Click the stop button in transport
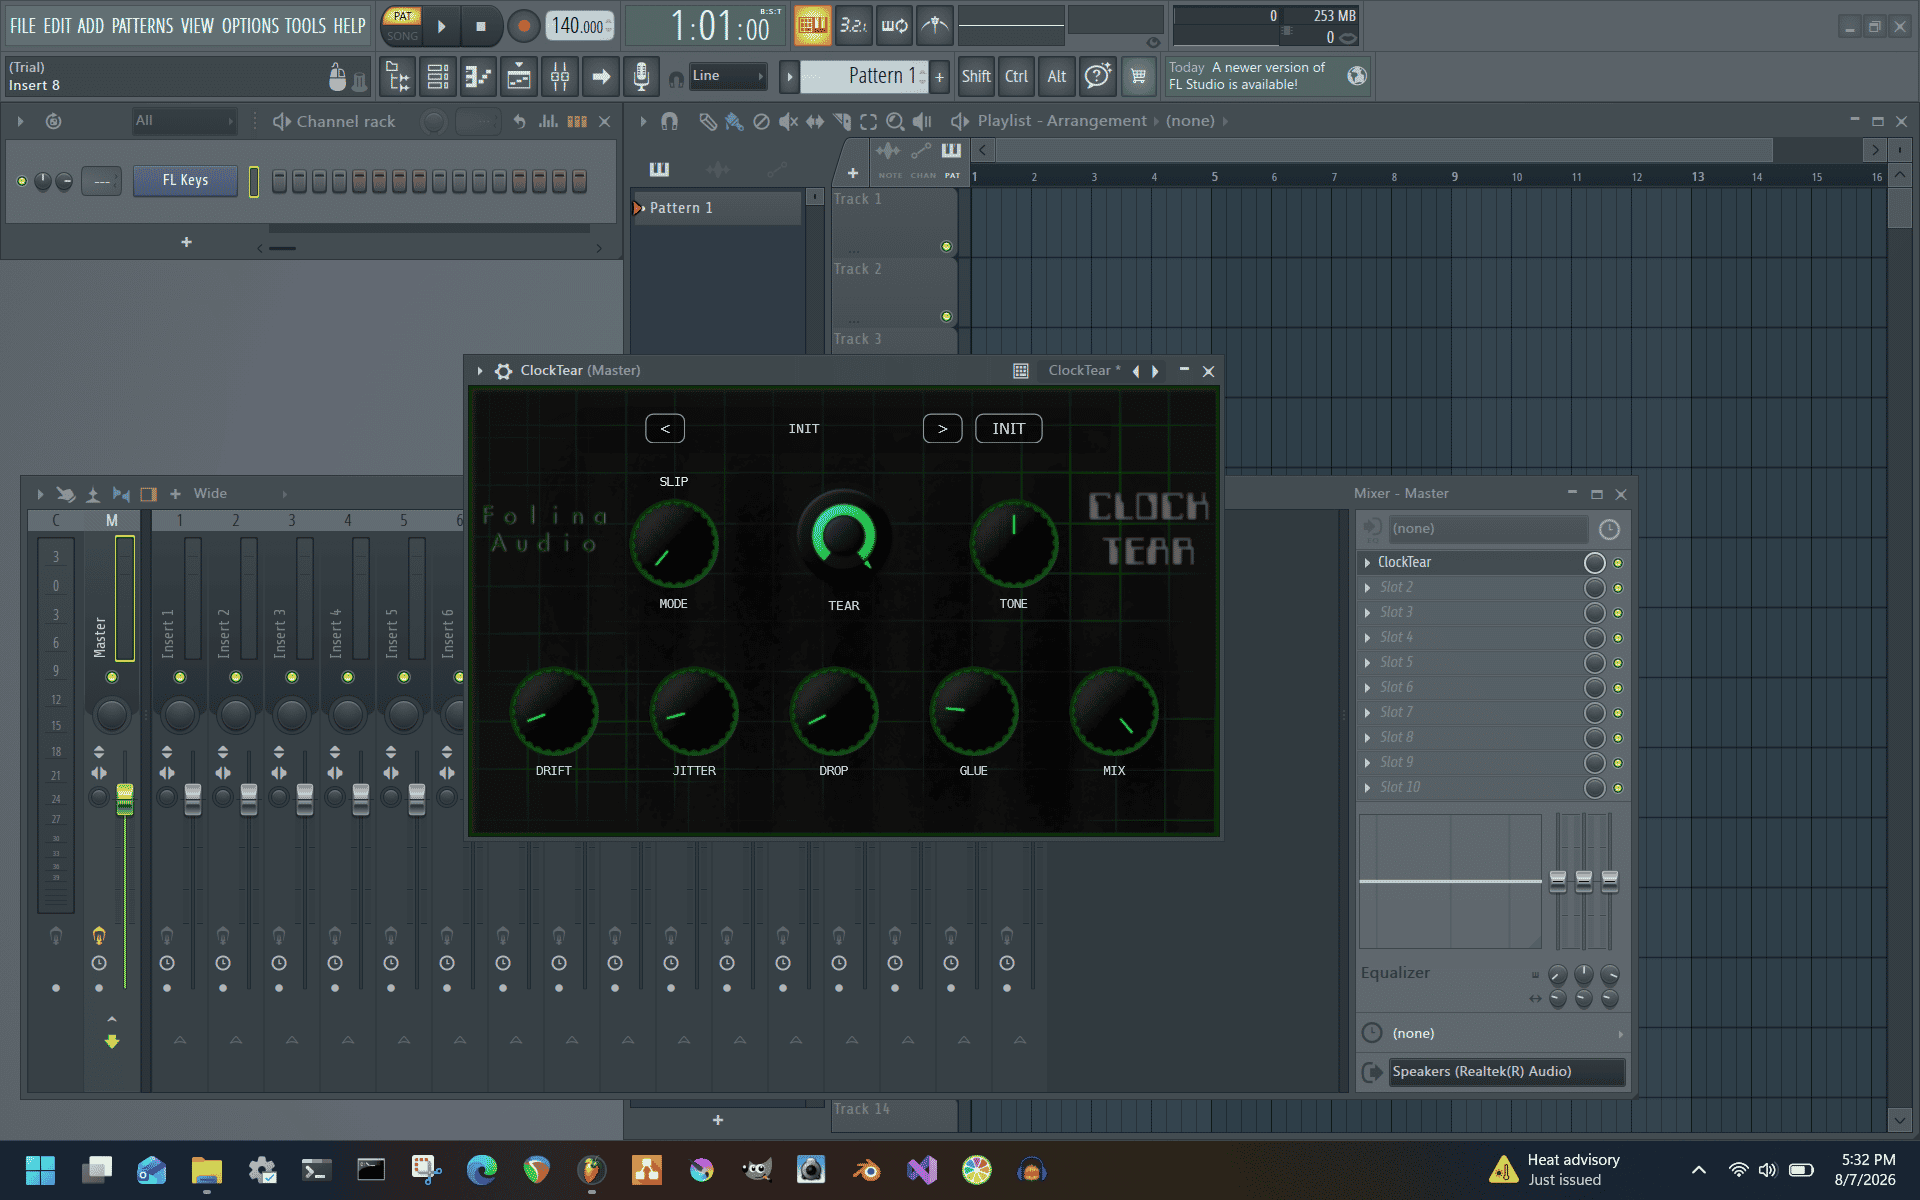This screenshot has height=1200, width=1920. [x=481, y=26]
